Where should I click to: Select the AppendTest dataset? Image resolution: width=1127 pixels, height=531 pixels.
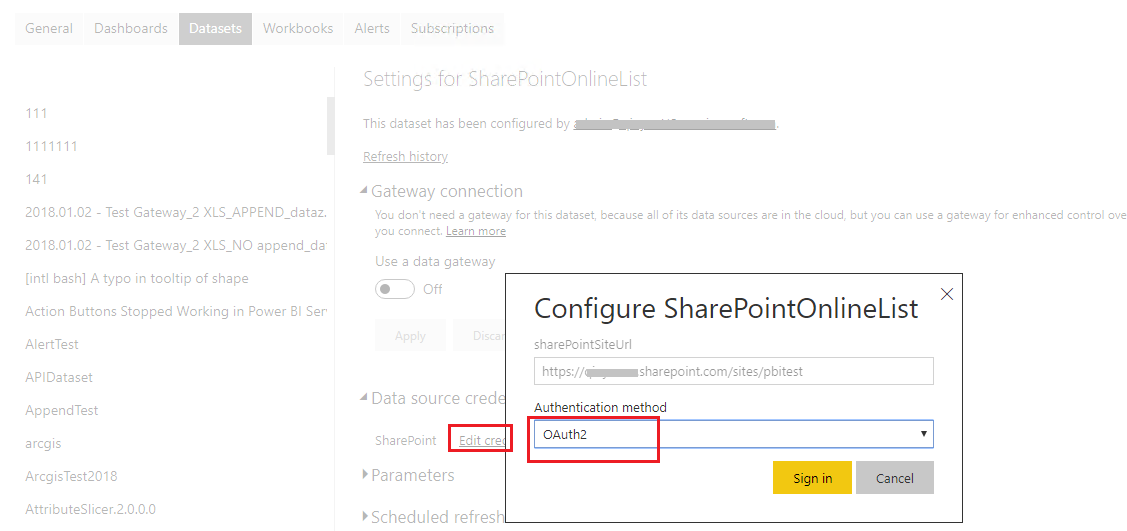click(61, 410)
